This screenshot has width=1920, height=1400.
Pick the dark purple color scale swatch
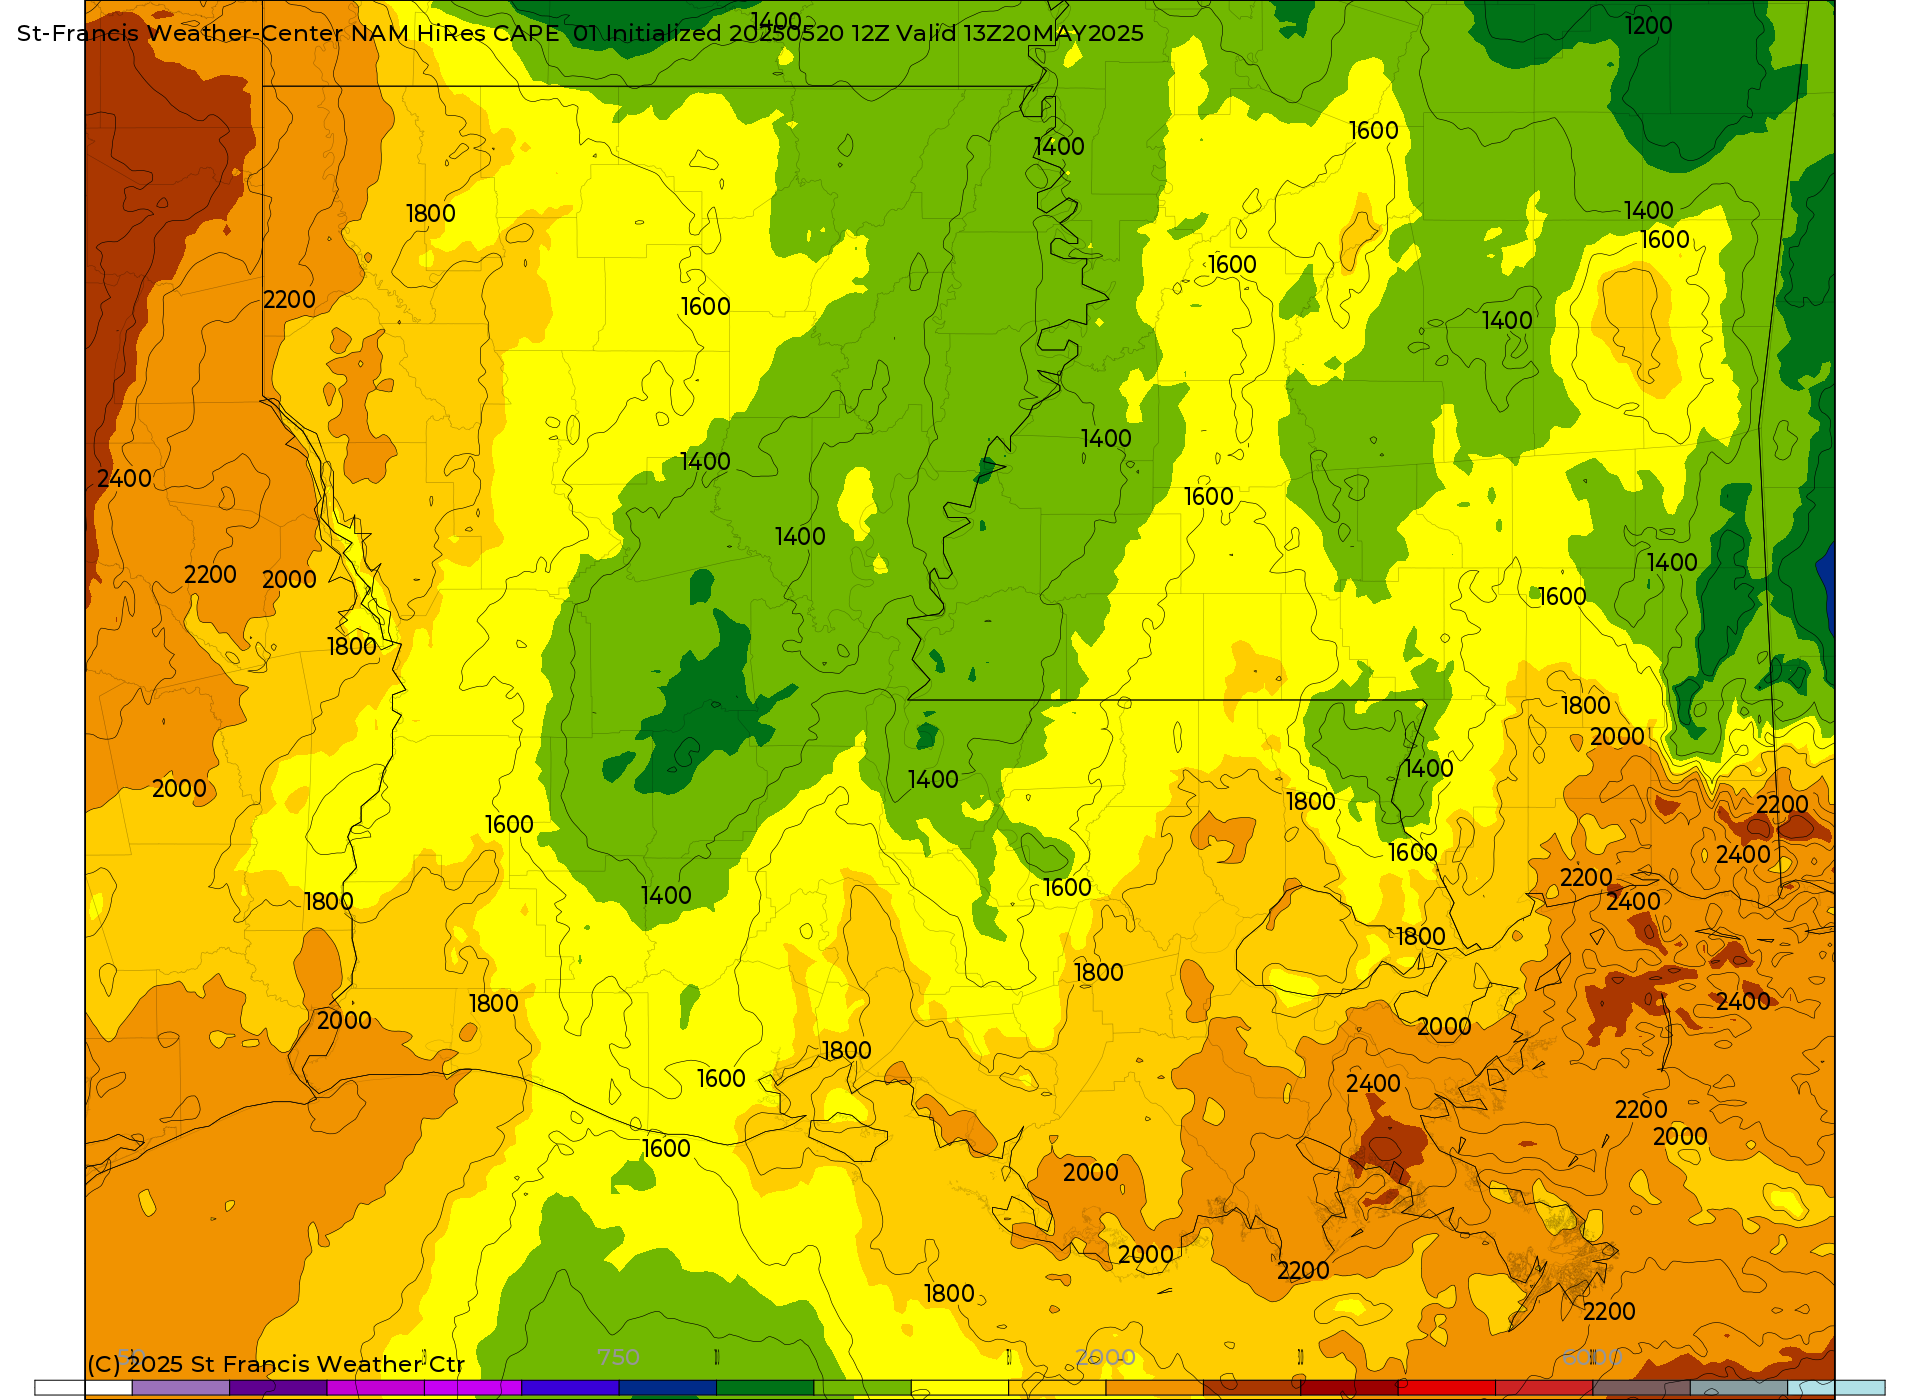tap(278, 1388)
